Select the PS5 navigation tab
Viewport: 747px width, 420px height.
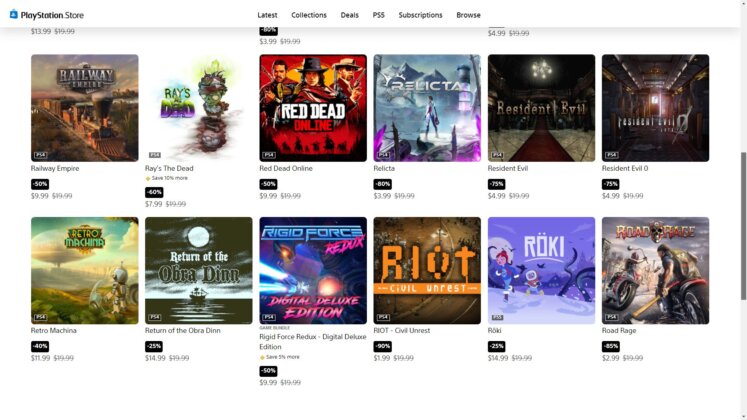point(378,15)
